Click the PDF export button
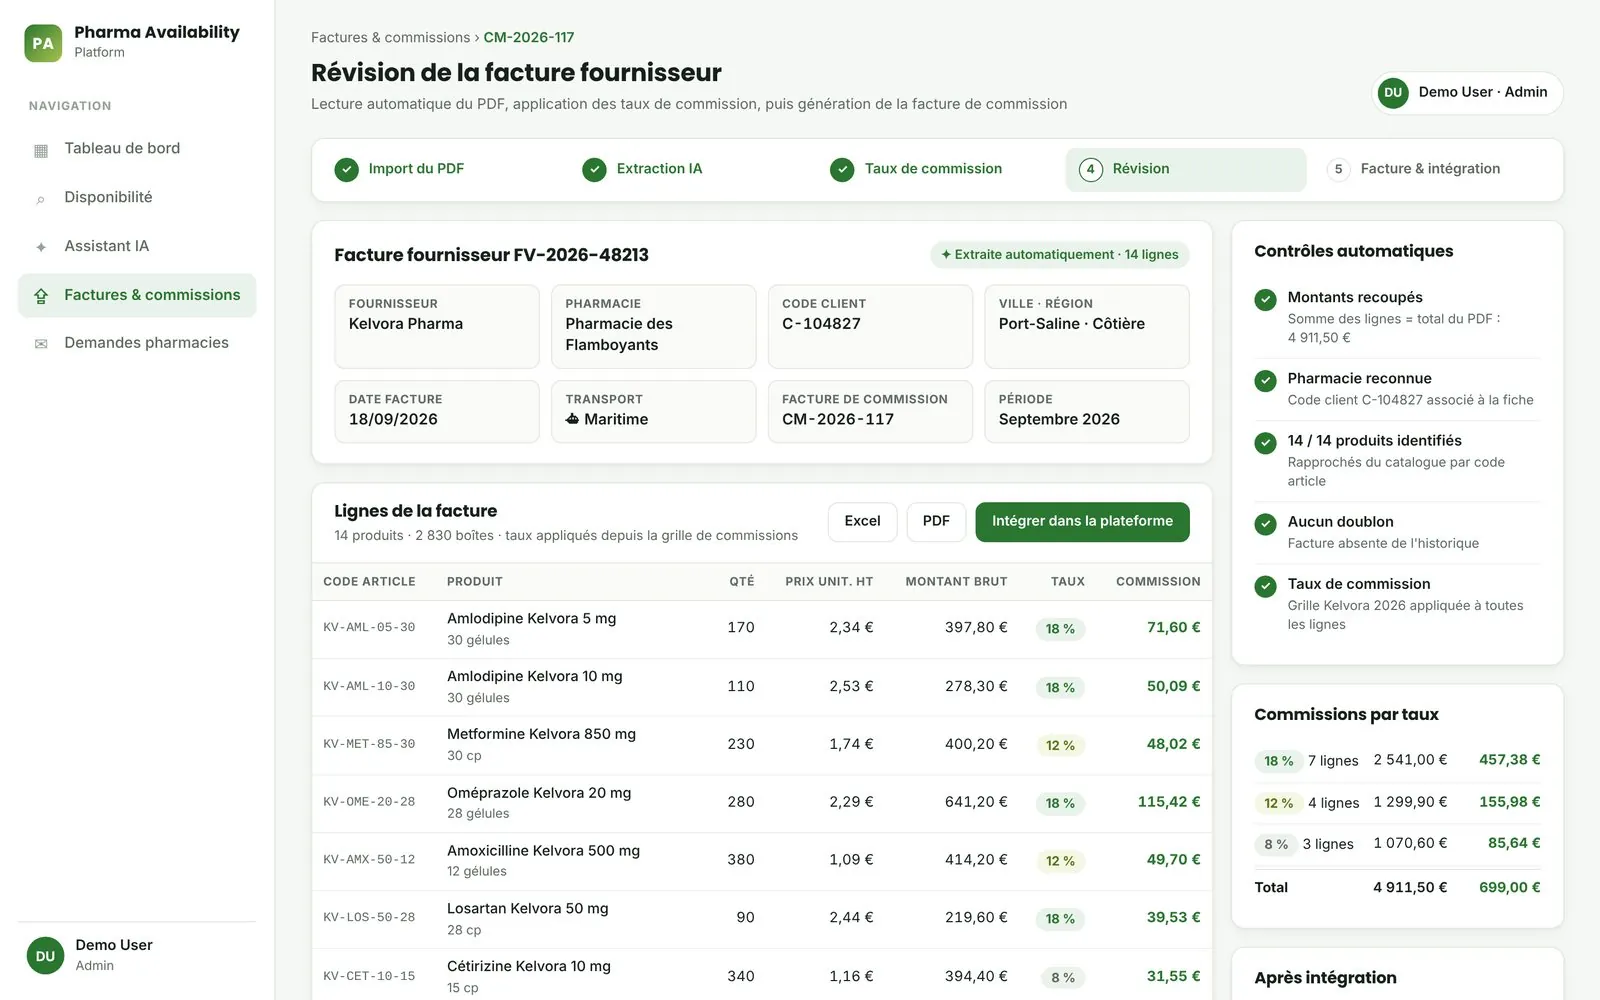Screen dimensions: 1600x1000 click(x=936, y=522)
